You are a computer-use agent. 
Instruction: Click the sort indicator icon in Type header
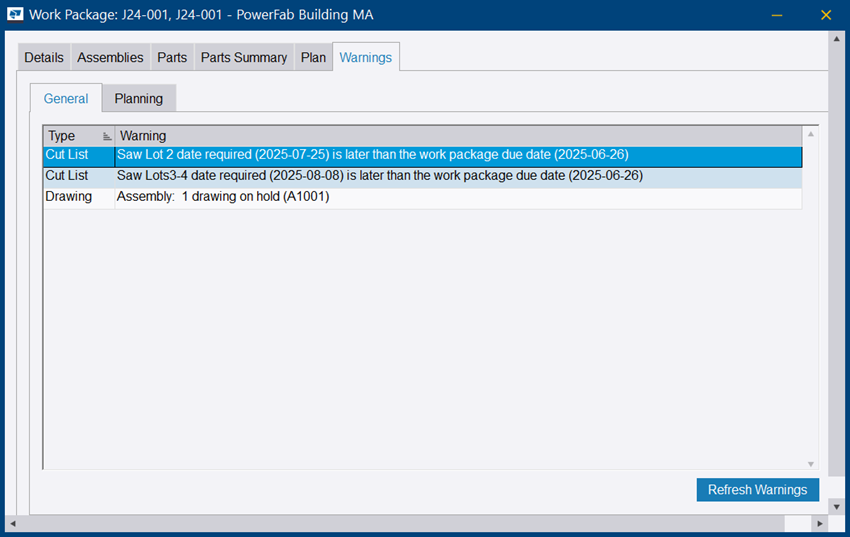(107, 137)
